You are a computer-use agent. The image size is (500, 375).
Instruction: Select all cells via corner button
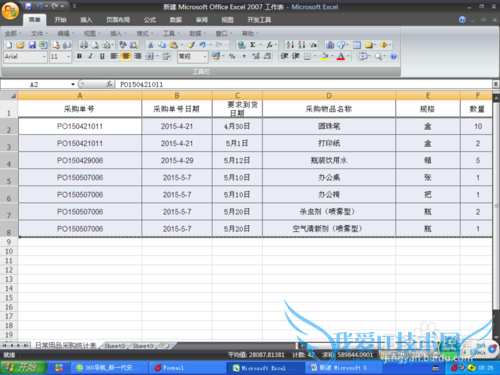9,96
